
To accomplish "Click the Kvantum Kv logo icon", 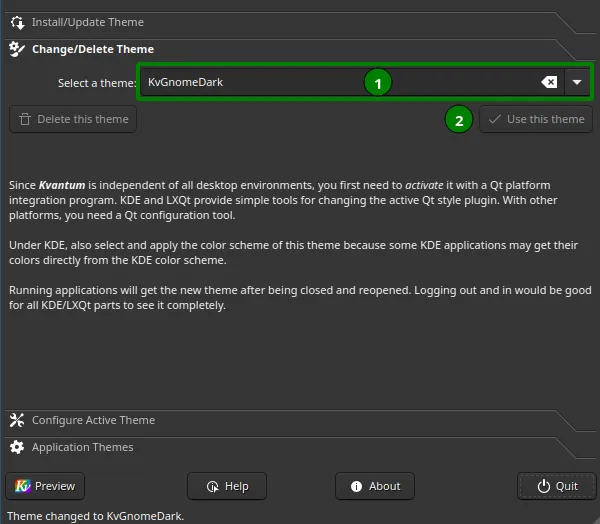I will [x=23, y=486].
